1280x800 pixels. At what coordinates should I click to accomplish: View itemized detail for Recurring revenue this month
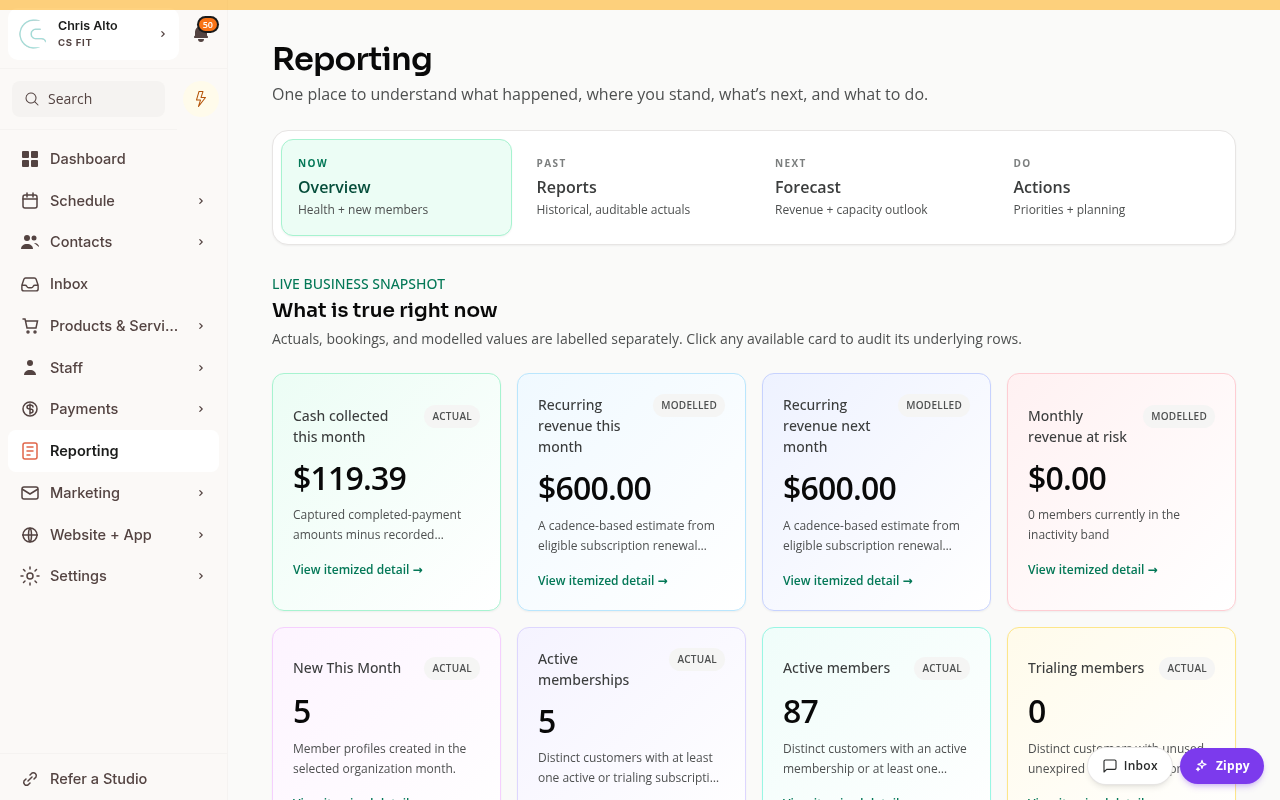coord(603,580)
